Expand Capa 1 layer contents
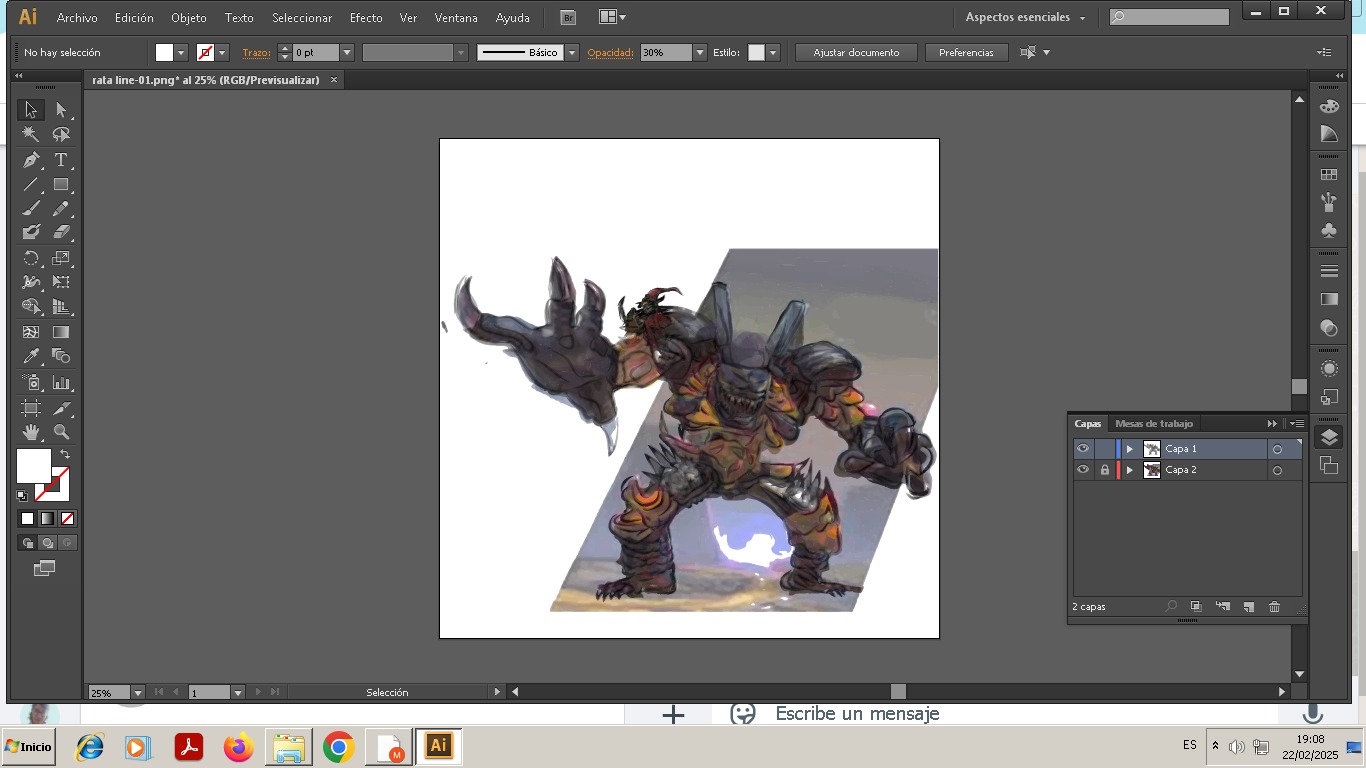Viewport: 1366px width, 768px height. pos(1130,449)
